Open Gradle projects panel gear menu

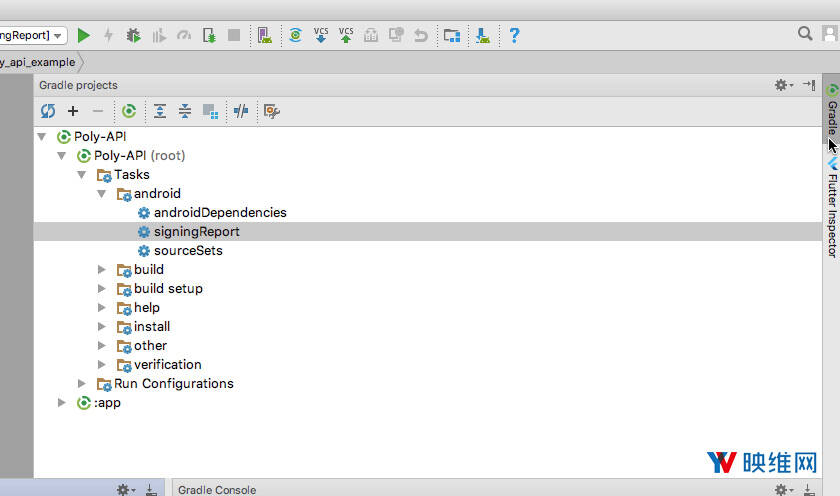pos(783,86)
